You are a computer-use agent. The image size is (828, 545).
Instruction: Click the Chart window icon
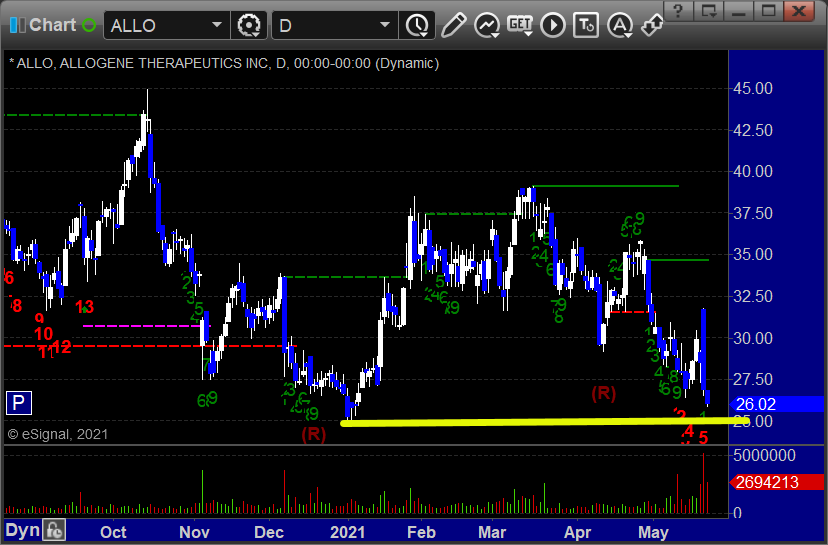tap(17, 25)
